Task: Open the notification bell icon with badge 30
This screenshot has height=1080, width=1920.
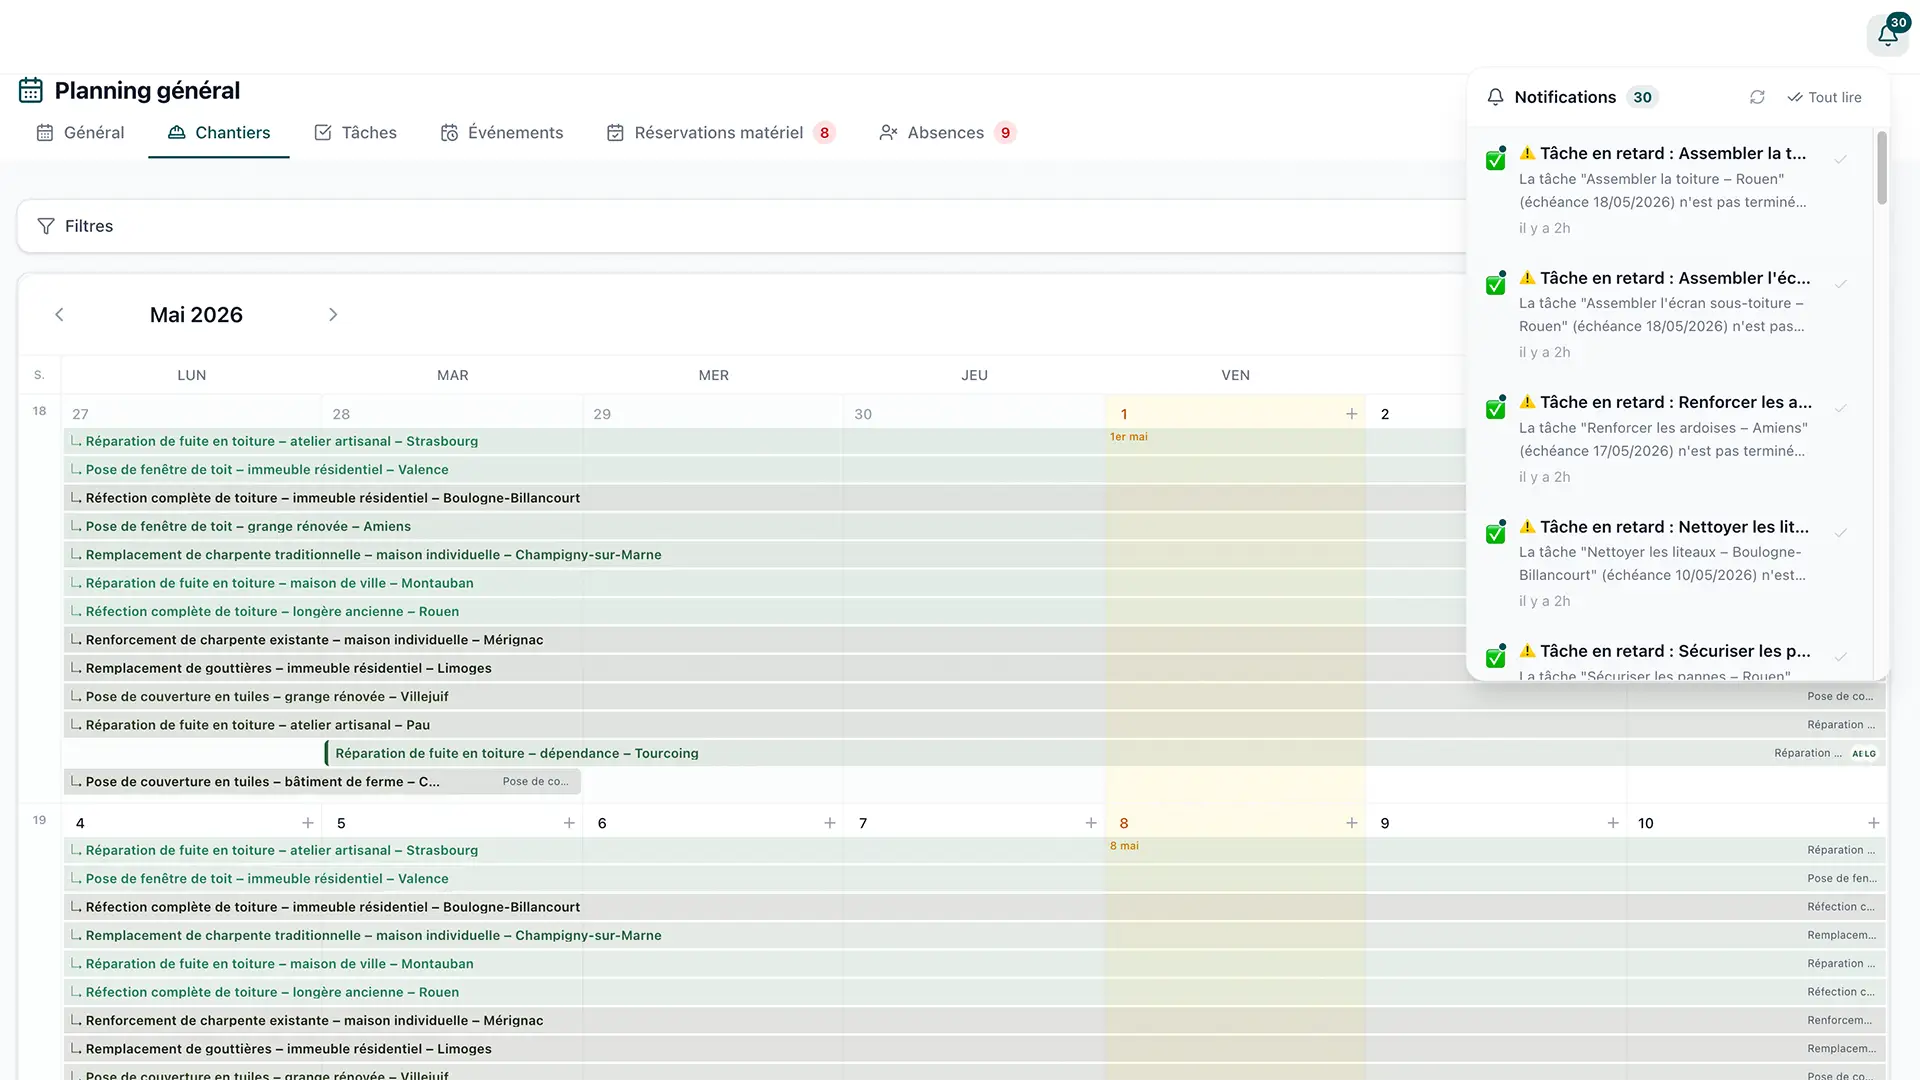Action: (x=1888, y=35)
